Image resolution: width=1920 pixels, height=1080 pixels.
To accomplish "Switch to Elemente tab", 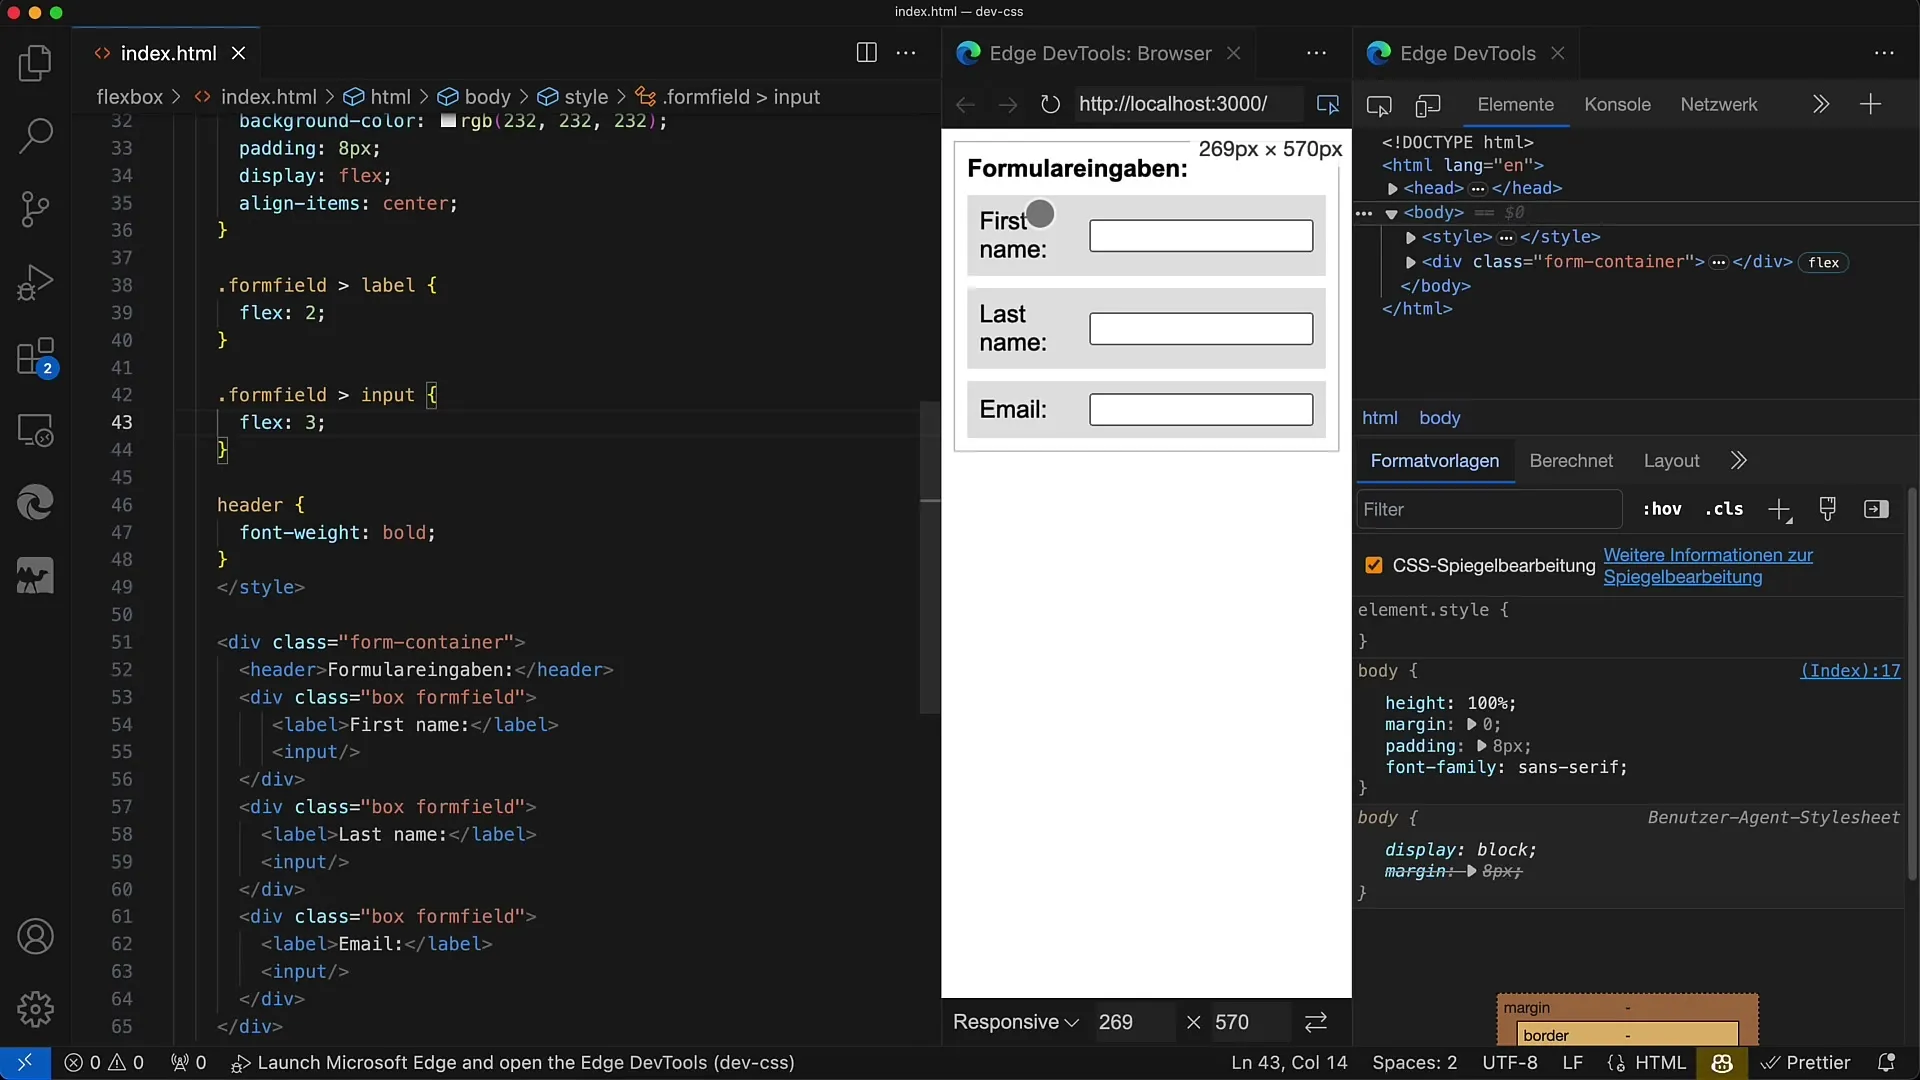I will (x=1515, y=104).
